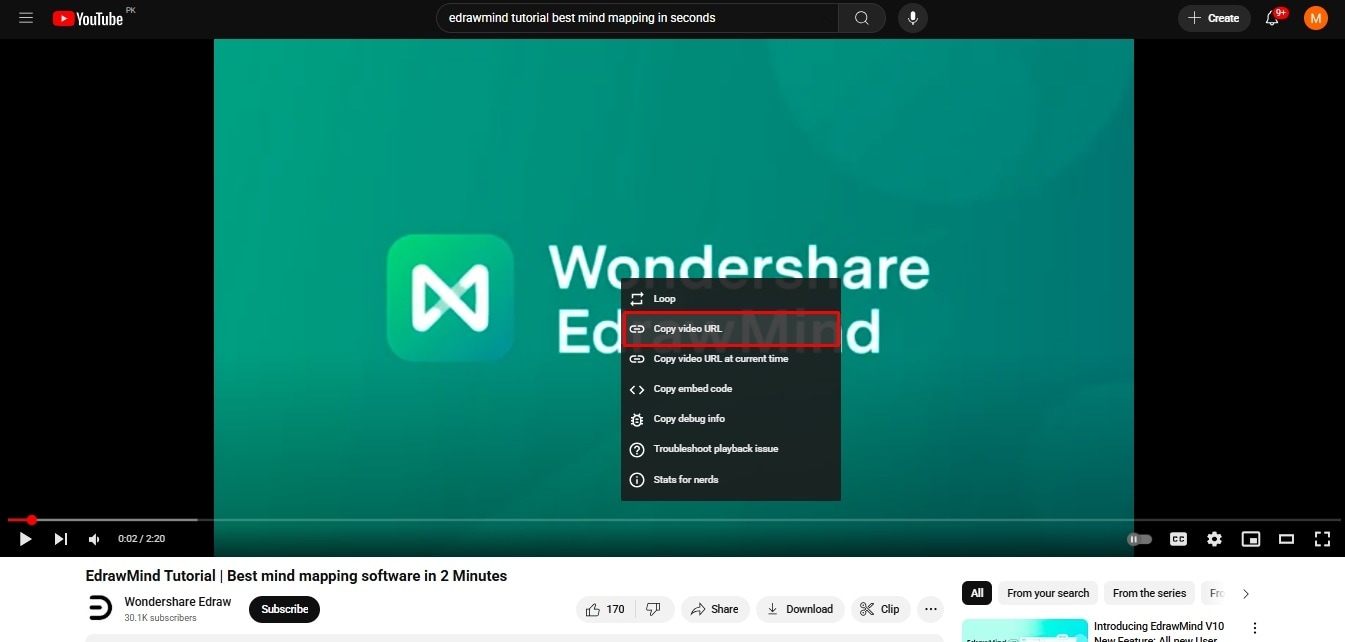Image resolution: width=1345 pixels, height=642 pixels.
Task: Play the video
Action: [x=26, y=539]
